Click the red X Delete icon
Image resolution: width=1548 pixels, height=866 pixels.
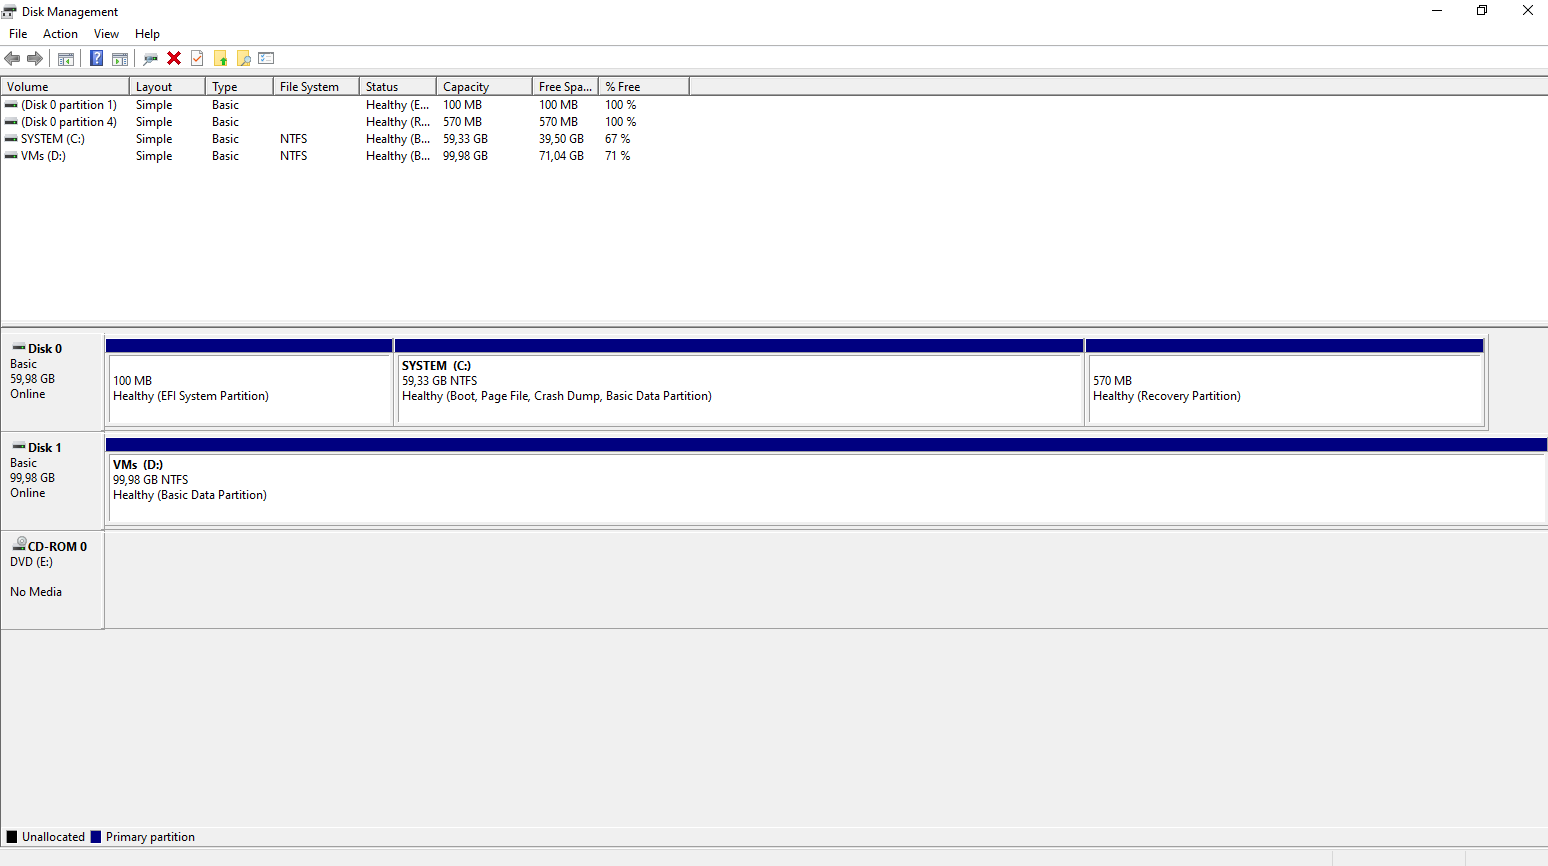coord(174,58)
